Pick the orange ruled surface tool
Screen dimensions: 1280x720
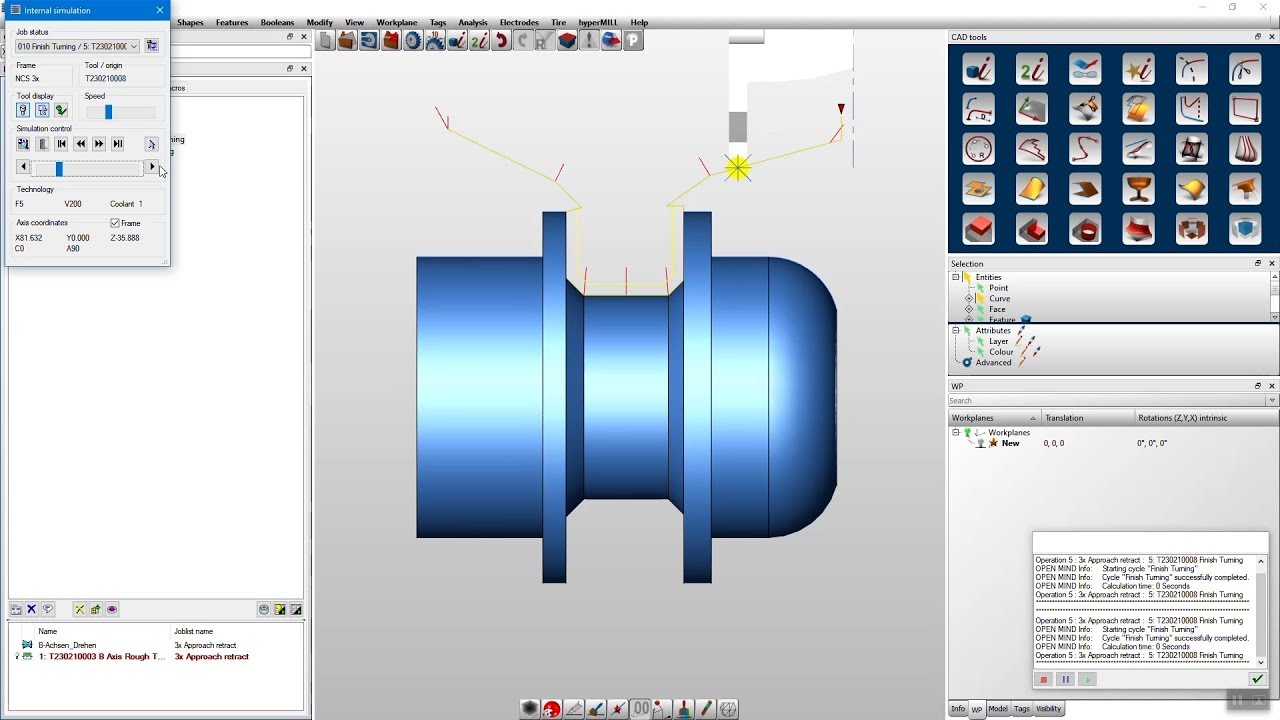[1031, 189]
